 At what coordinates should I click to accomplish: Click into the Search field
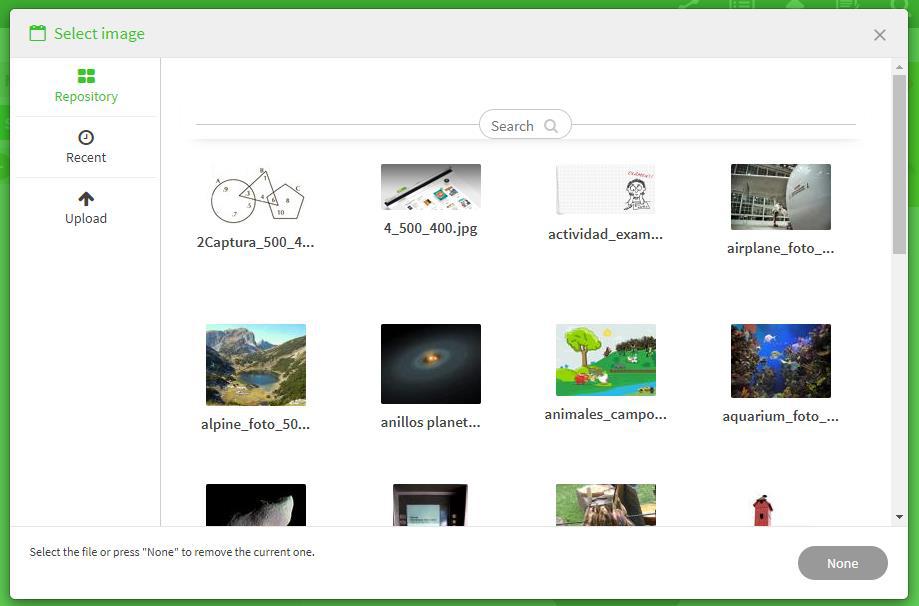[512, 126]
